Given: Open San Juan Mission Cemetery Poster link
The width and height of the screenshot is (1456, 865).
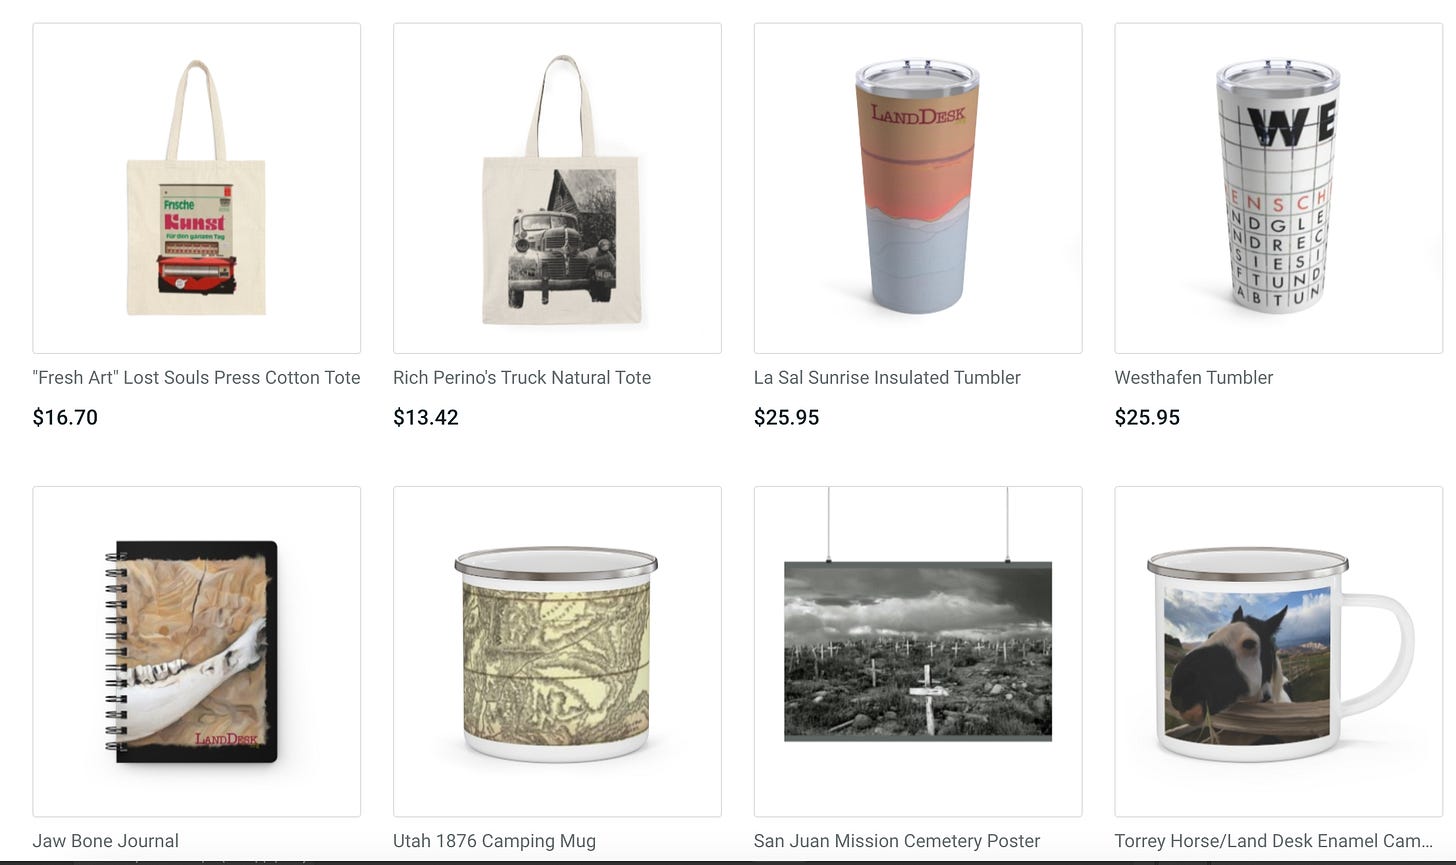Looking at the screenshot, I should click(897, 841).
